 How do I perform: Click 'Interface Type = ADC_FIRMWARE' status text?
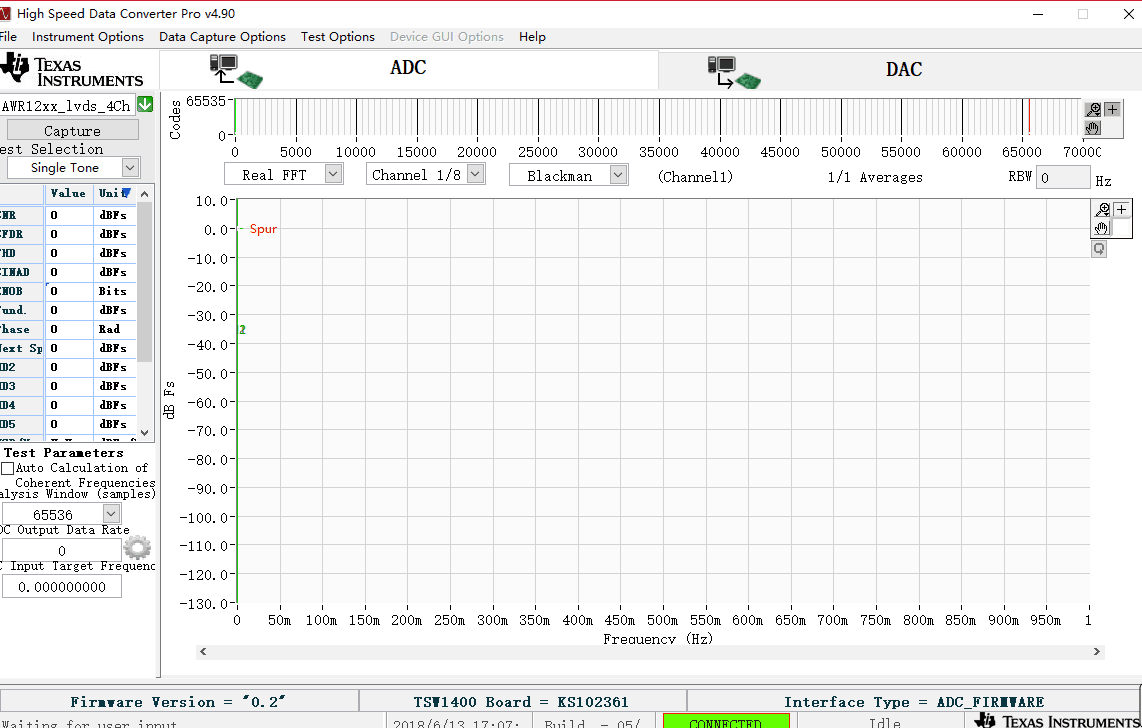click(914, 702)
